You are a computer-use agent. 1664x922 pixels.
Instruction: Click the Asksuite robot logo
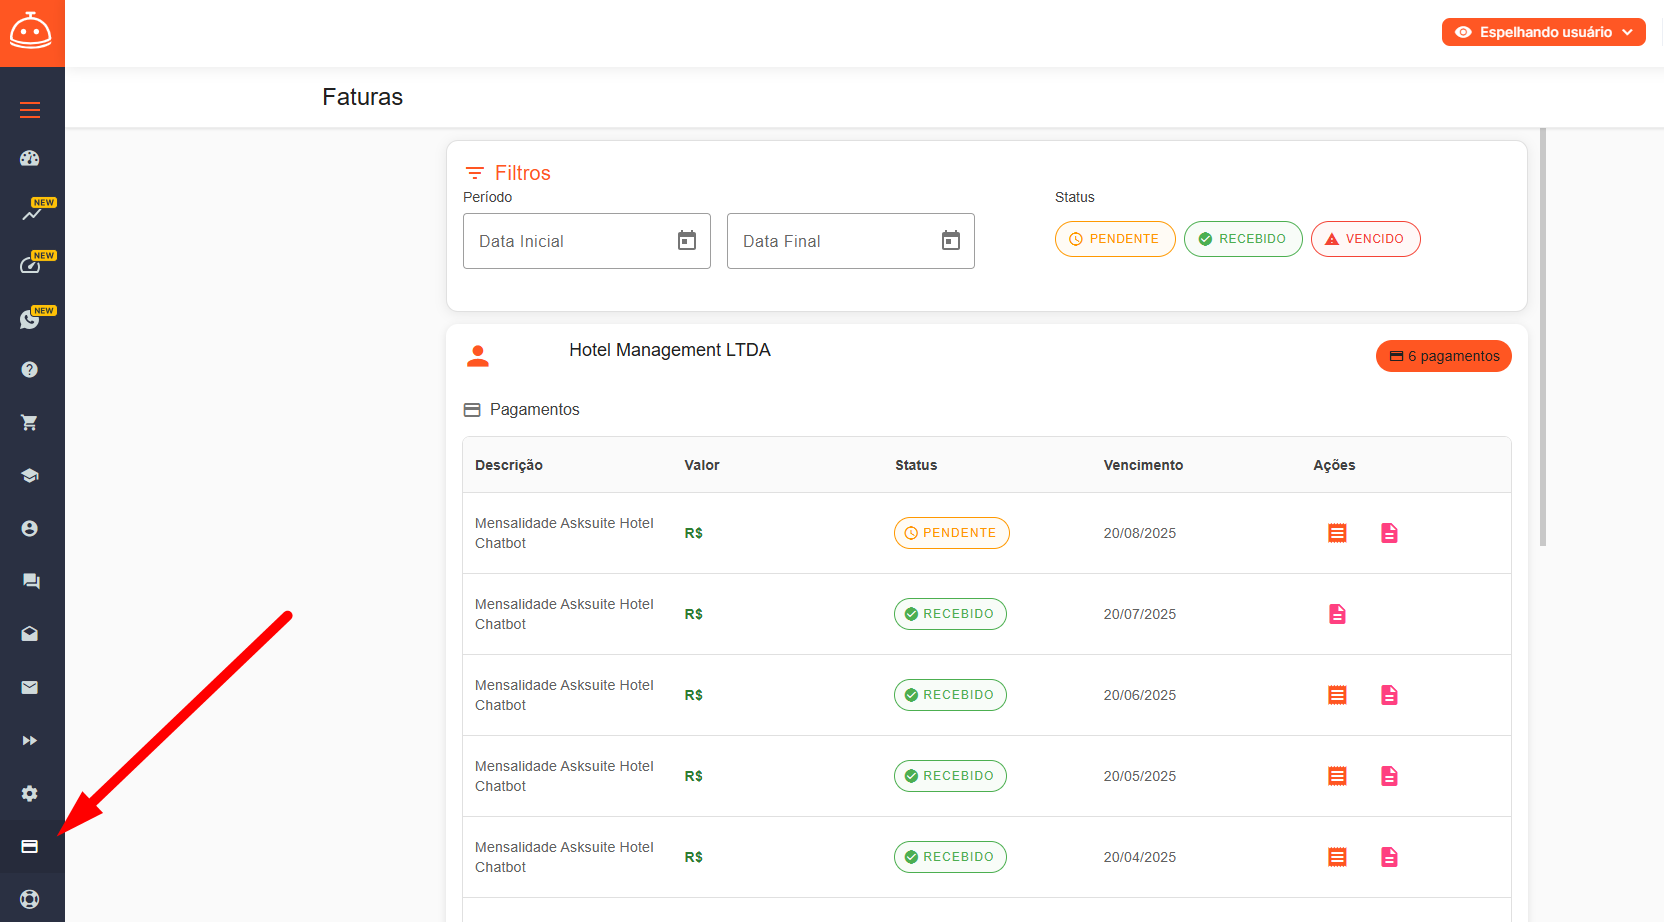pyautogui.click(x=30, y=31)
